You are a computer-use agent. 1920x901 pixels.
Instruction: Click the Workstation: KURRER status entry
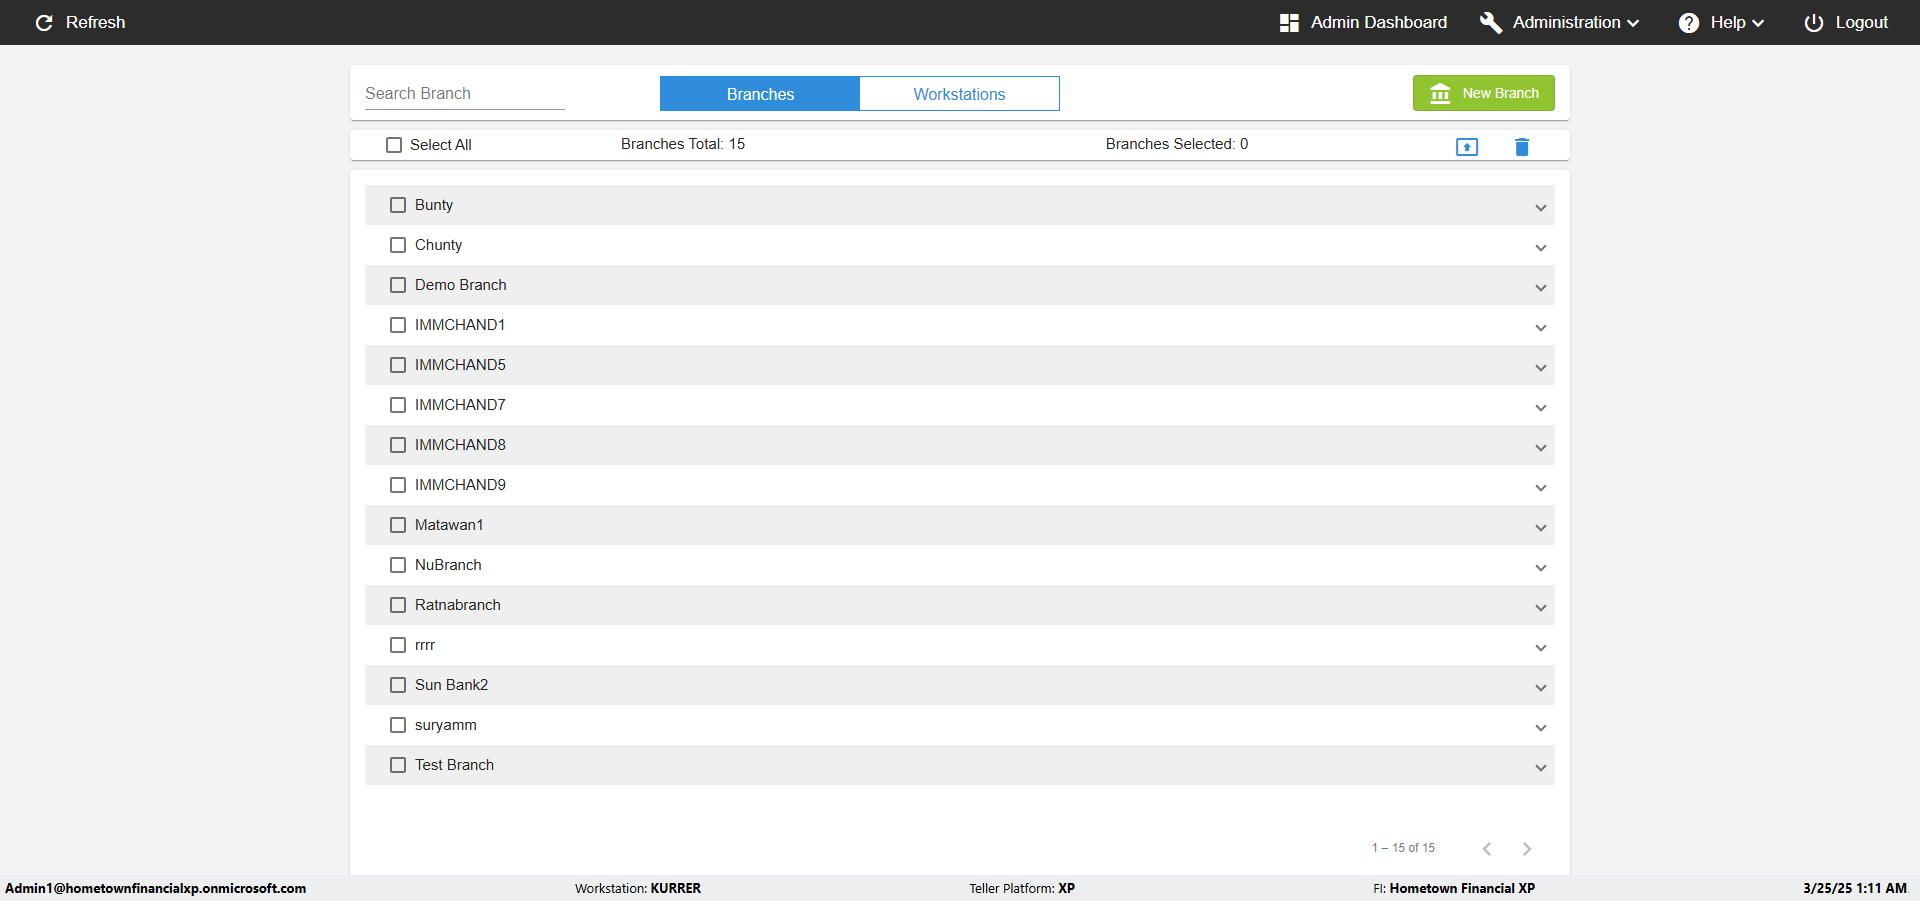638,888
